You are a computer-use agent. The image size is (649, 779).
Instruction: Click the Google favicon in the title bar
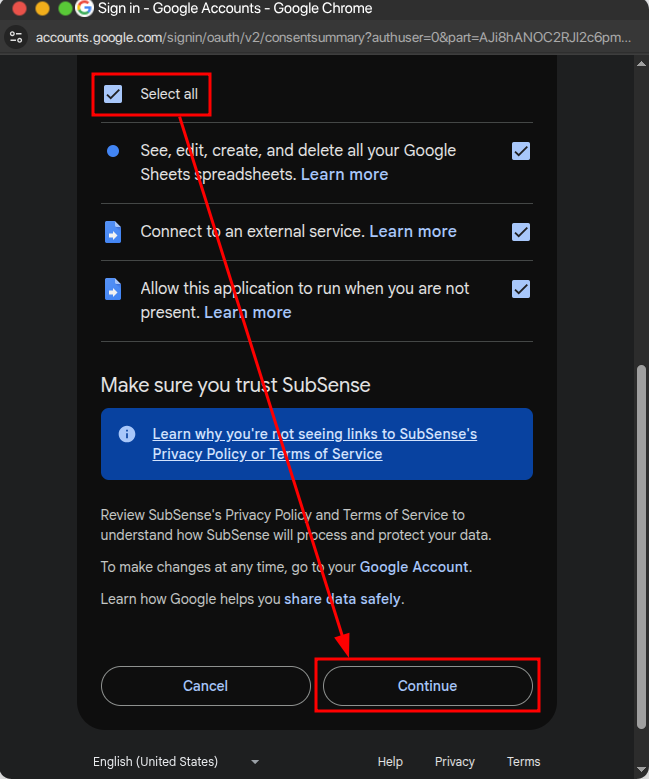point(85,9)
